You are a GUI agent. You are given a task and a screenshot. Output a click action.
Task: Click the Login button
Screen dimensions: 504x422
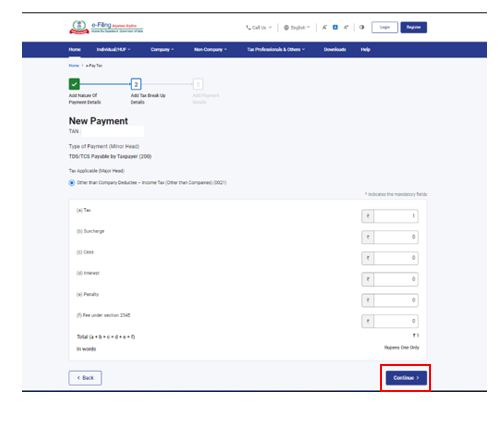[385, 27]
